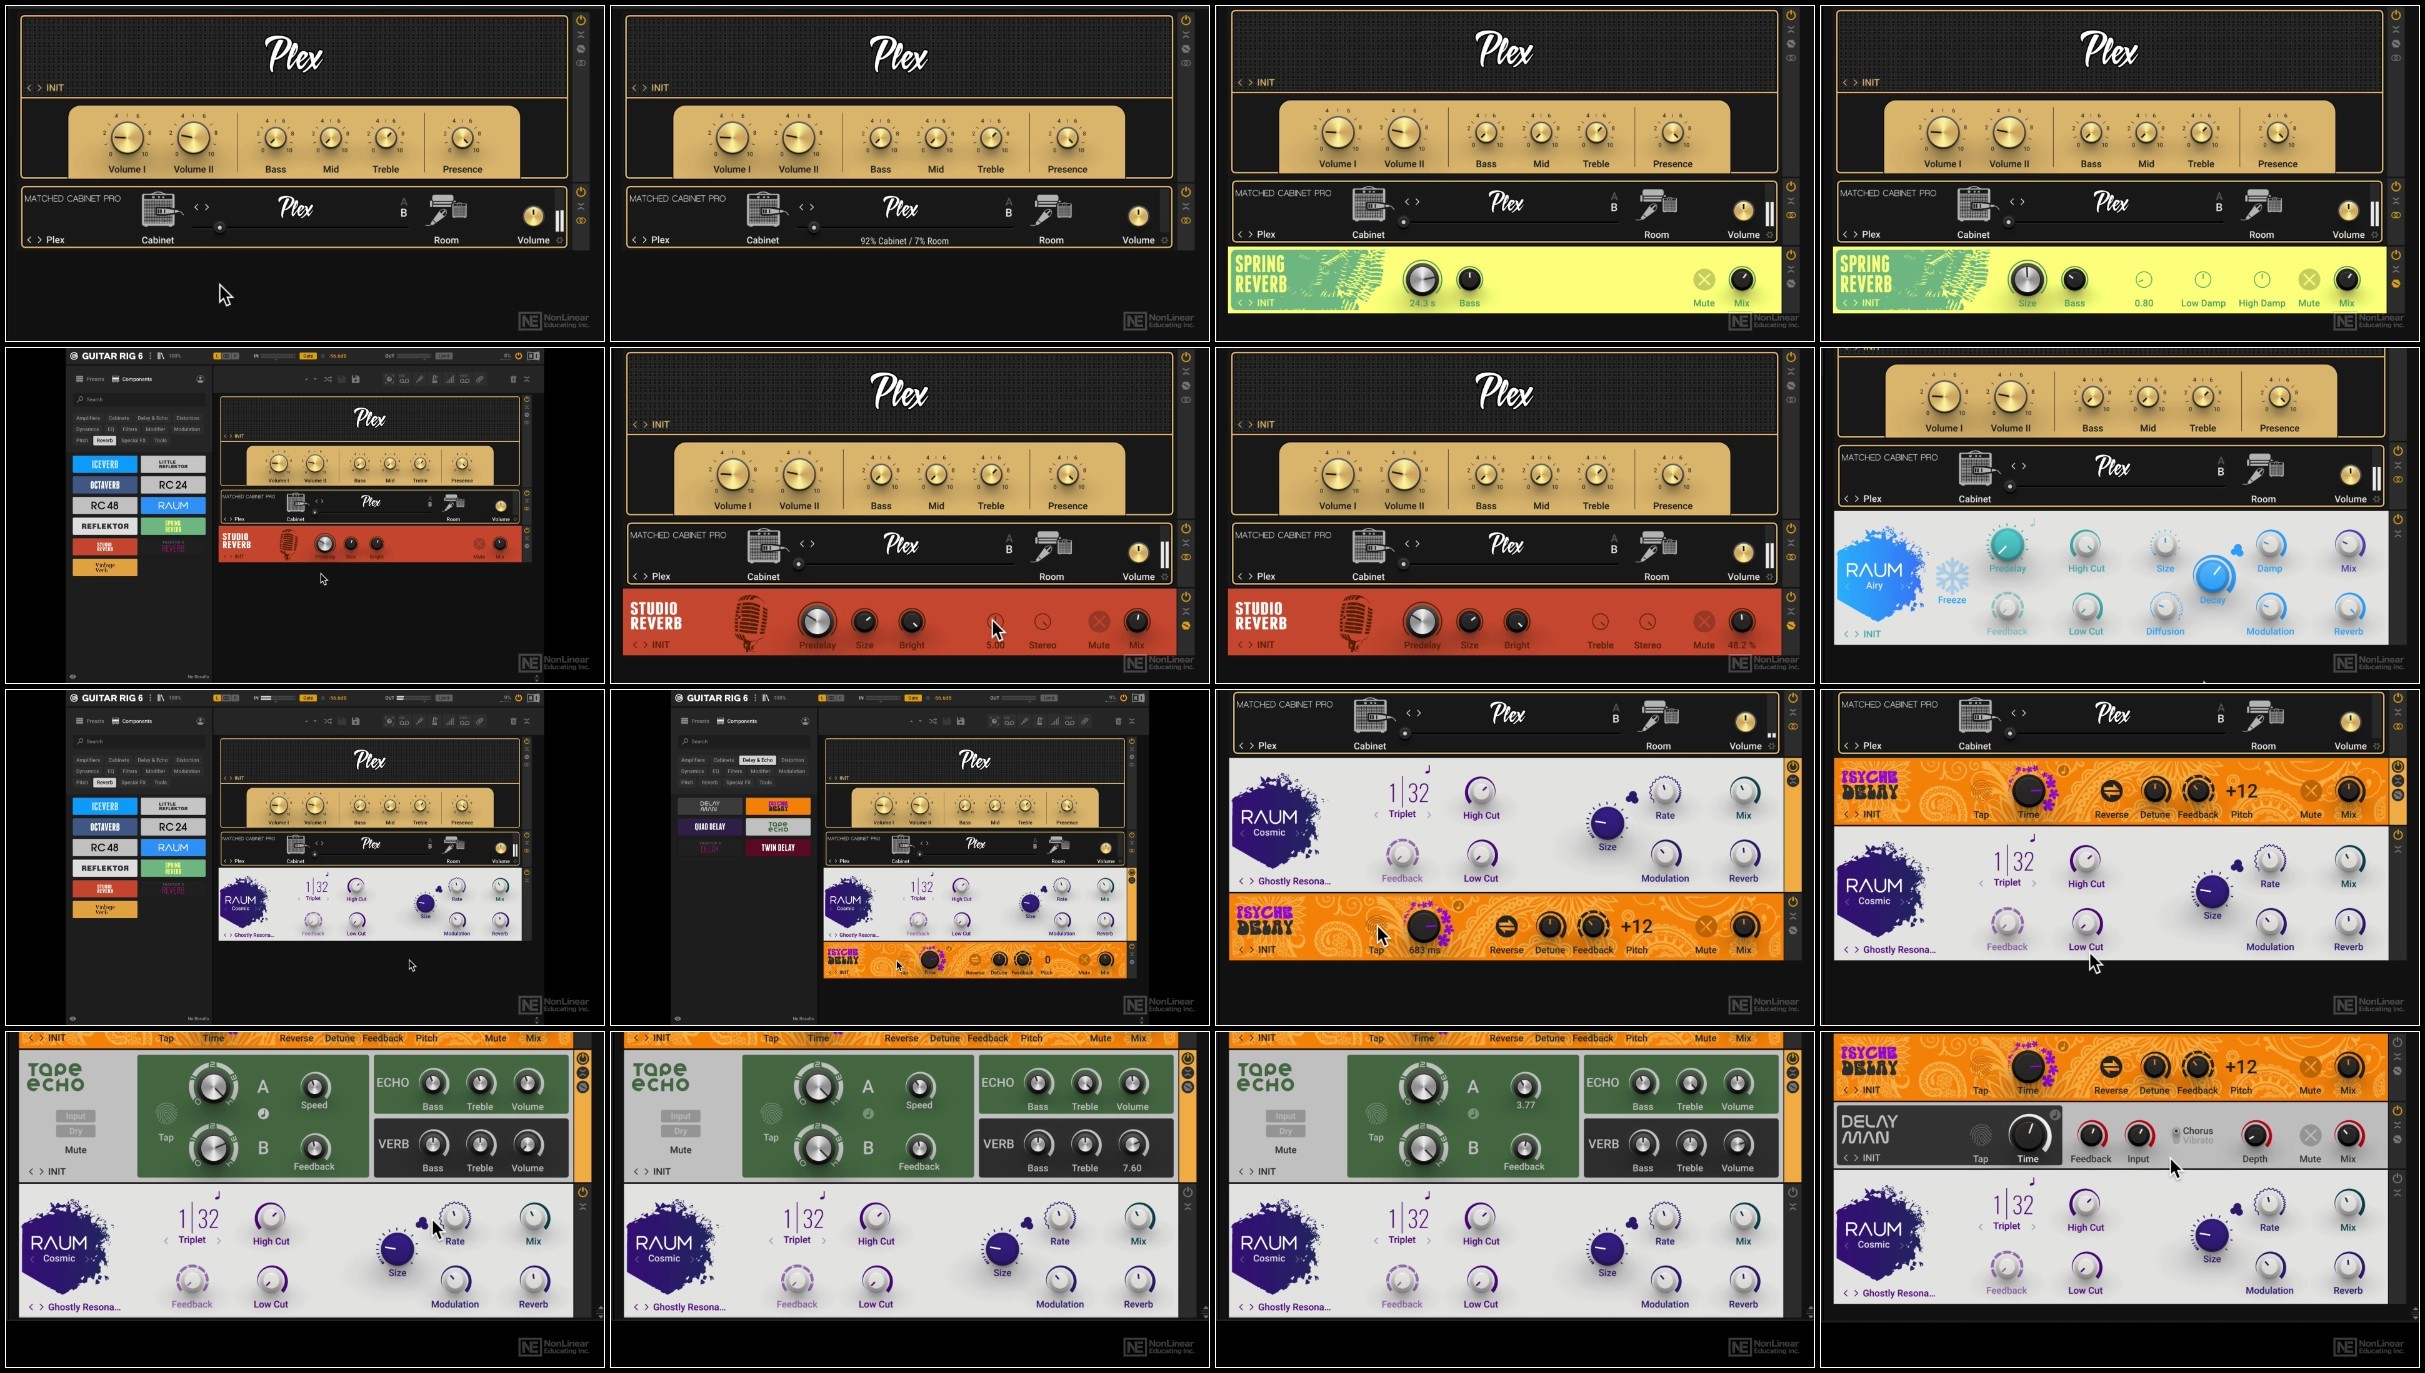Select the highlighted Delay & Echo category tab
This screenshot has width=2425, height=1373.
point(757,760)
